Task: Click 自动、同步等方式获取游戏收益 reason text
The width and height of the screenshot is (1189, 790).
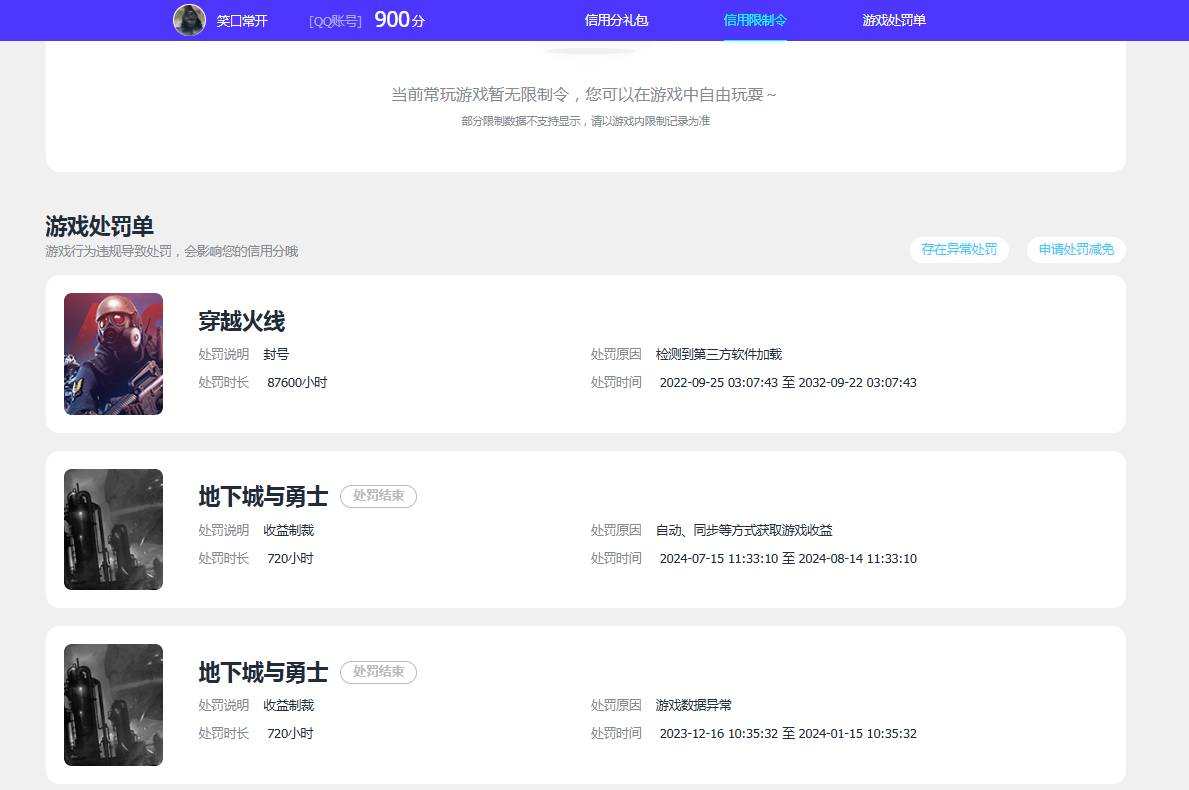Action: [x=744, y=530]
